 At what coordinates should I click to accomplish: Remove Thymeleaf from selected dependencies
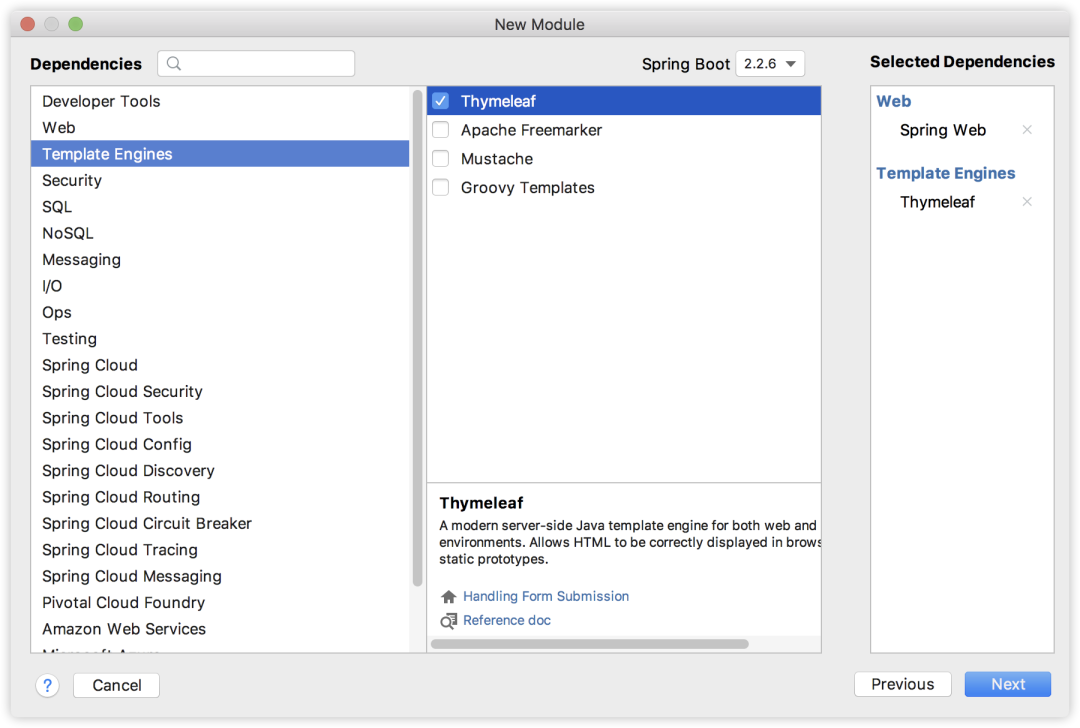point(1027,202)
